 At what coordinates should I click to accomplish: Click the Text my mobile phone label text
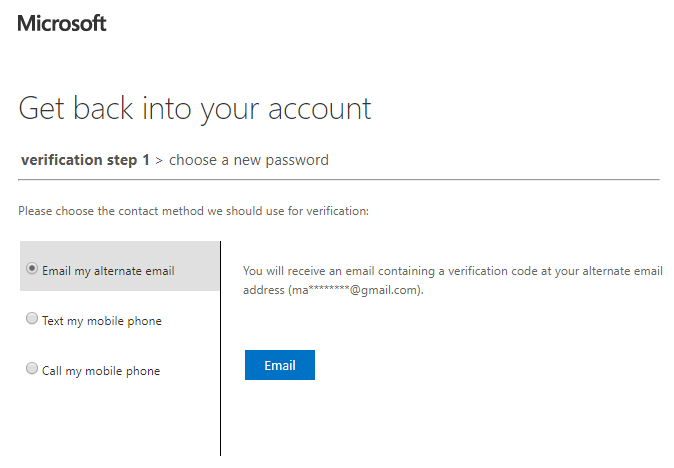101,321
